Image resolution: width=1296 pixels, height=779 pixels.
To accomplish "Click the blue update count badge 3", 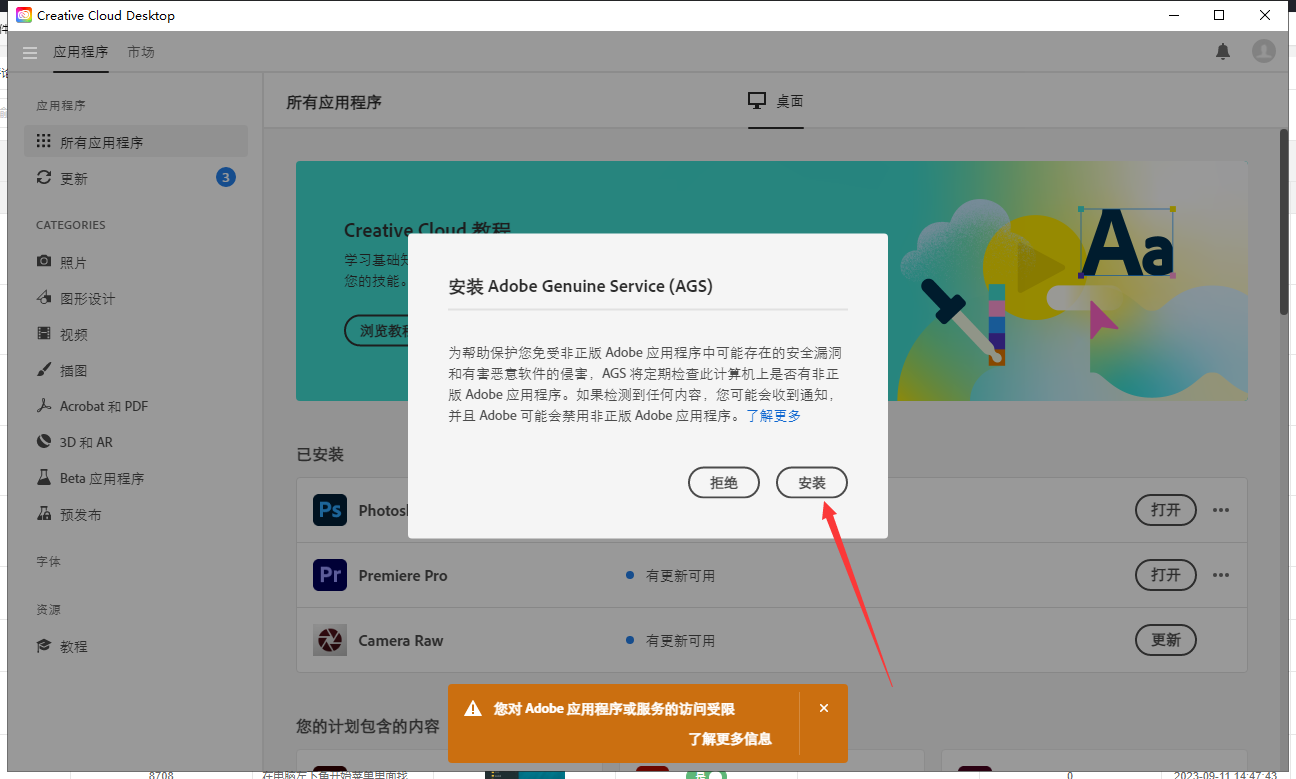I will pyautogui.click(x=226, y=178).
